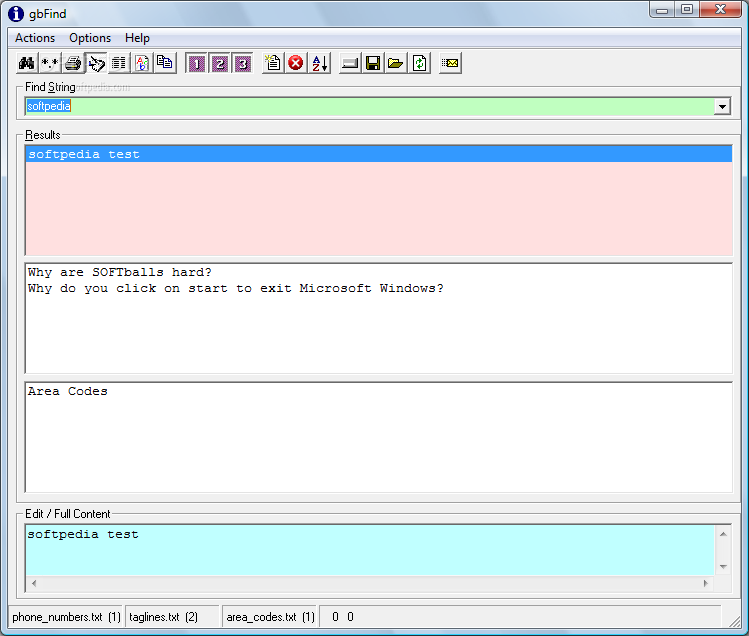Click the gray flat bar icon
This screenshot has height=636, width=749.
(x=350, y=63)
